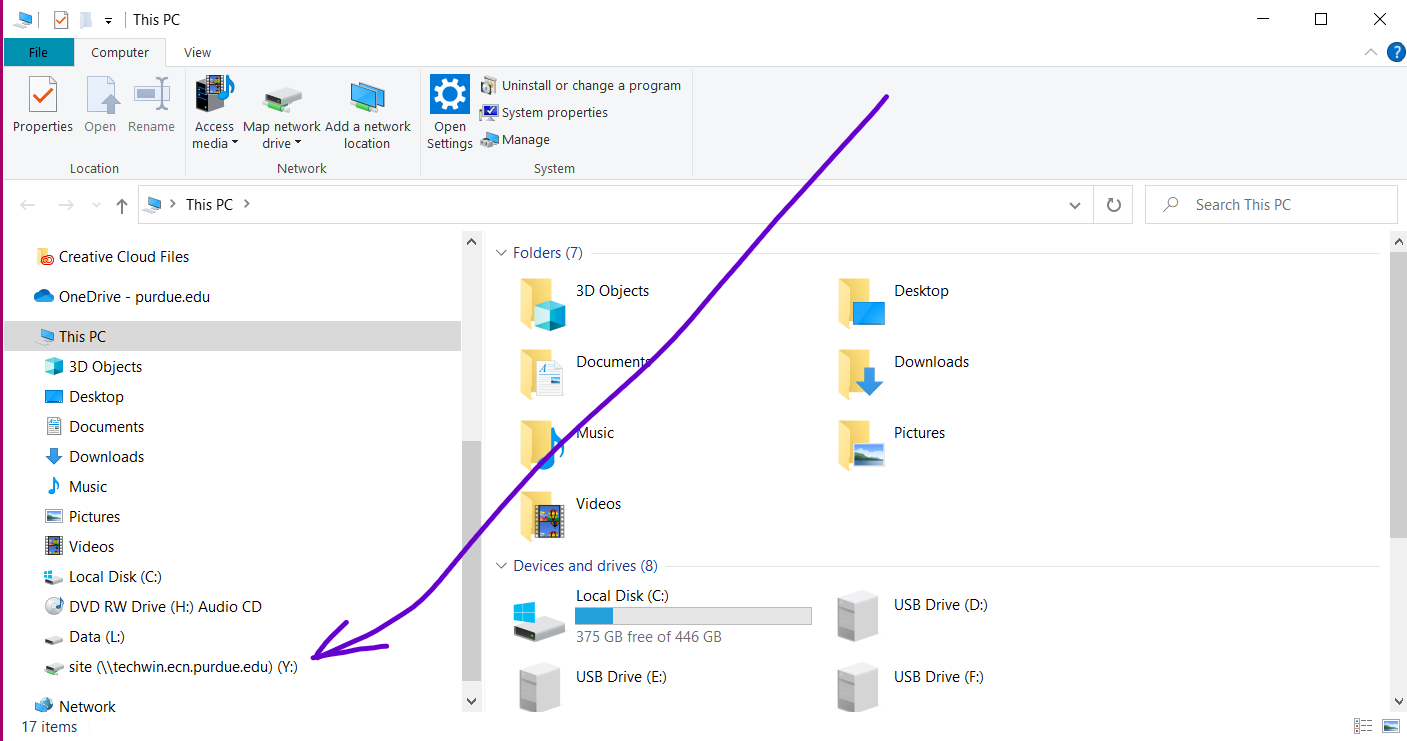Click the Map network drive icon
Screen dimensions: 1407x741
click(x=282, y=98)
